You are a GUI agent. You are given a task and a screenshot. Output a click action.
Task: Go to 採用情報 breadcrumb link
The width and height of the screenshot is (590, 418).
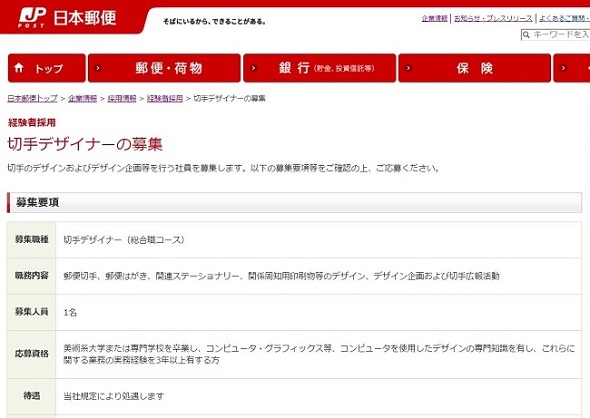(122, 99)
